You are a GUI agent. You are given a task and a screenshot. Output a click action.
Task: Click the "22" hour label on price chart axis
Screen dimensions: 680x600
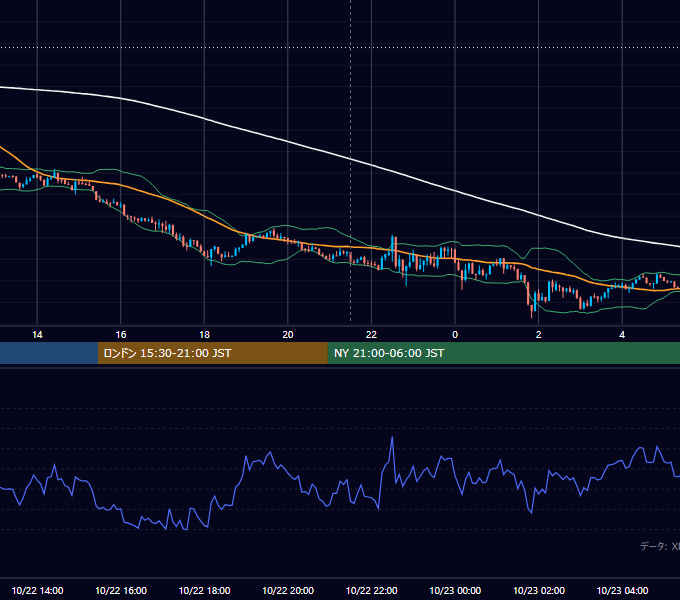point(371,335)
